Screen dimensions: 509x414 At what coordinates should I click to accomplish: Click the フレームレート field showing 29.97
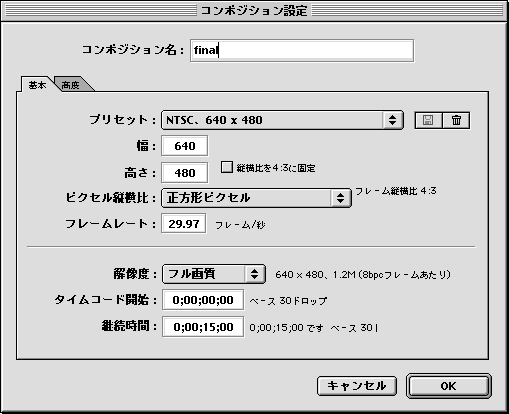click(184, 224)
